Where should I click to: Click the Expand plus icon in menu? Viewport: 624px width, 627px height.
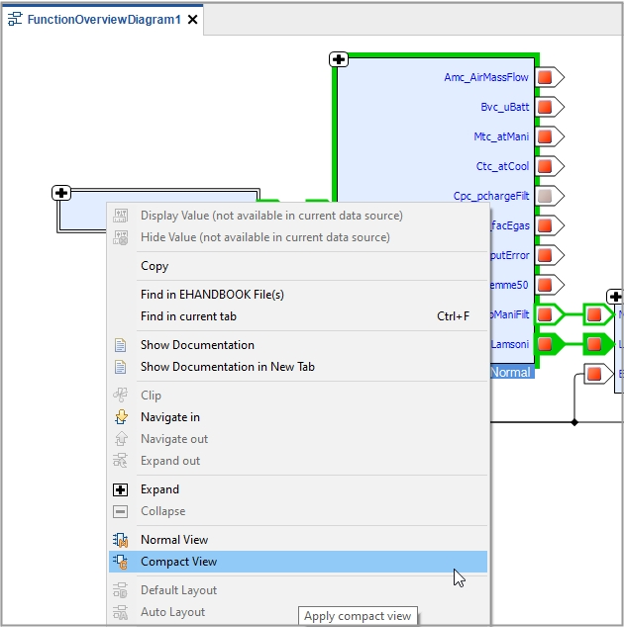120,489
